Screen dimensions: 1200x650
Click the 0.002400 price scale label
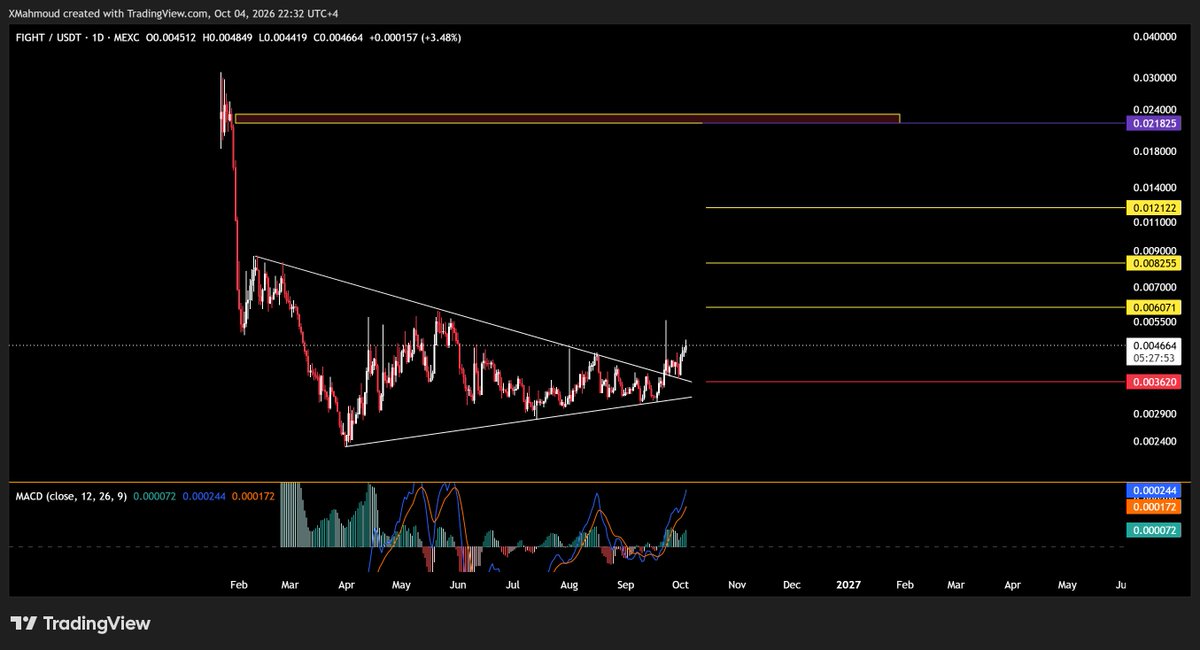point(1153,441)
